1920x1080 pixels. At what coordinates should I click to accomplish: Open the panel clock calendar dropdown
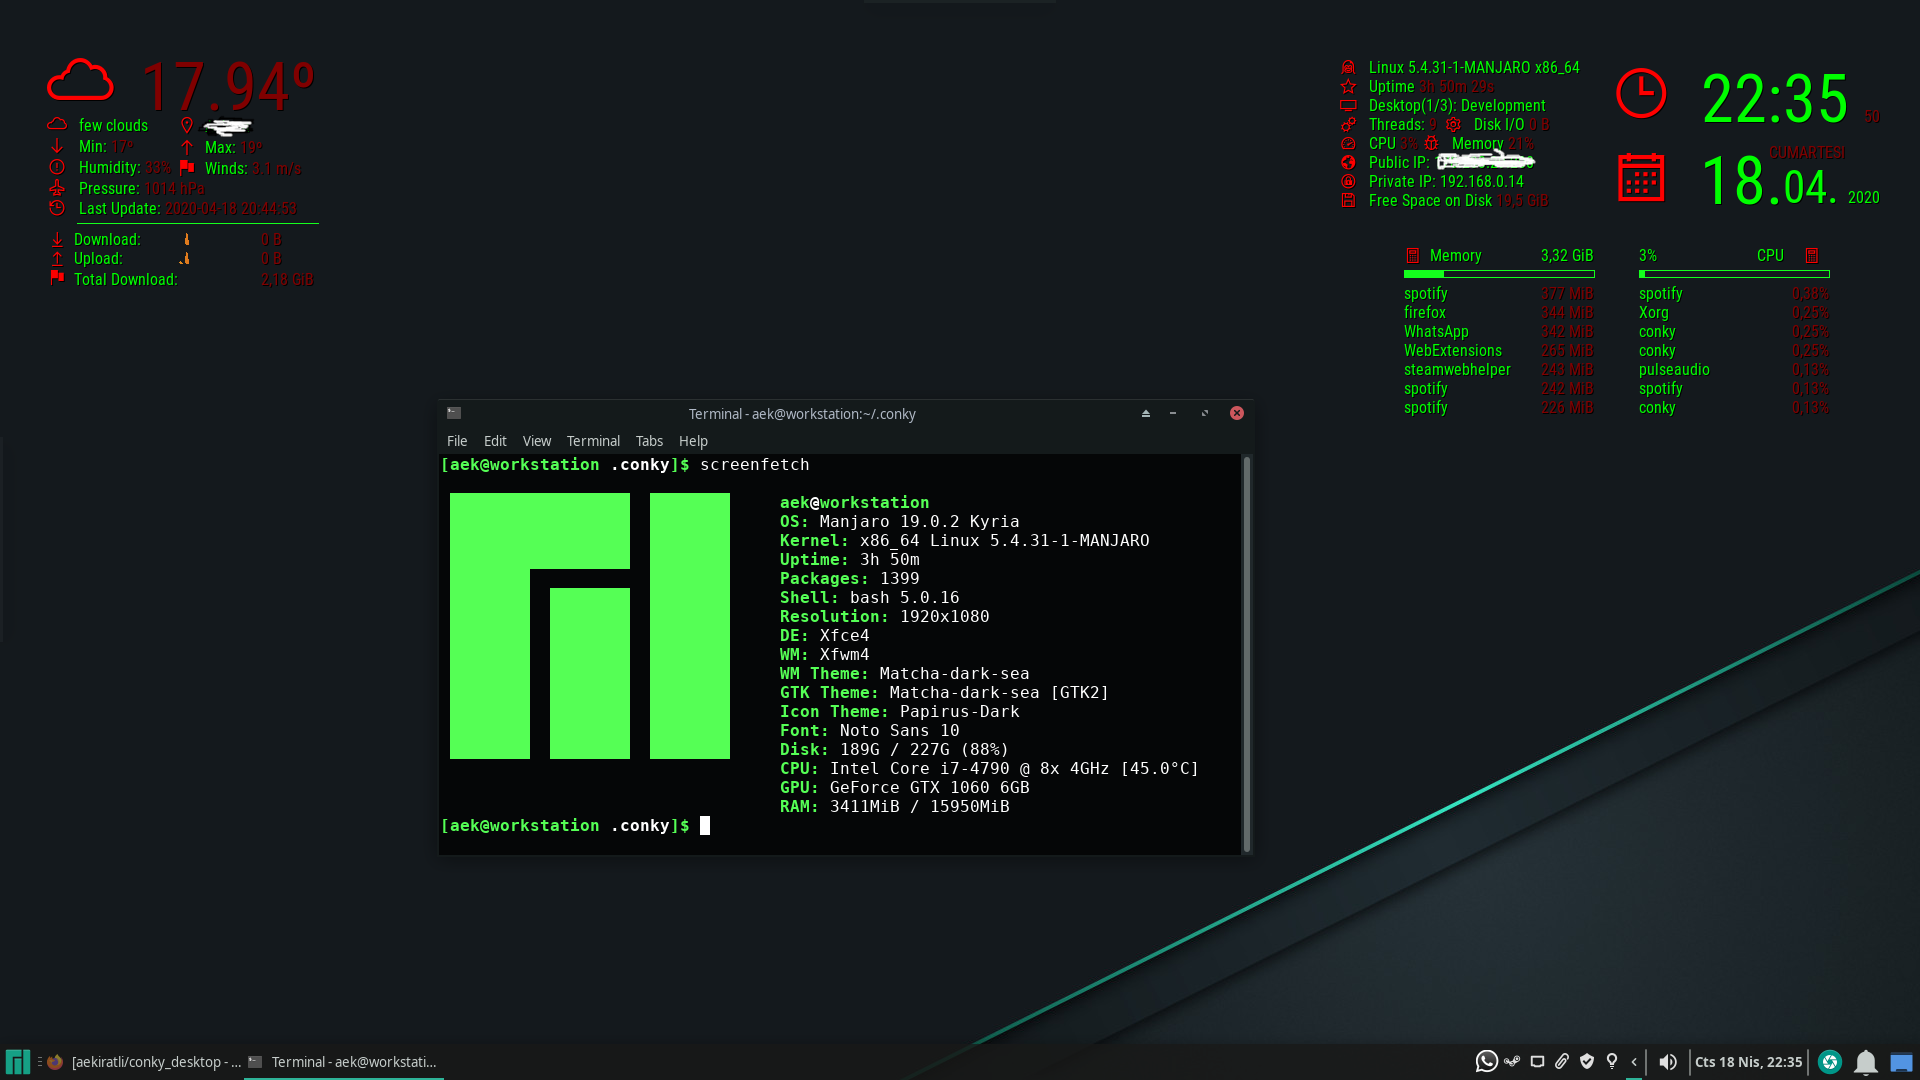[x=1748, y=1062]
